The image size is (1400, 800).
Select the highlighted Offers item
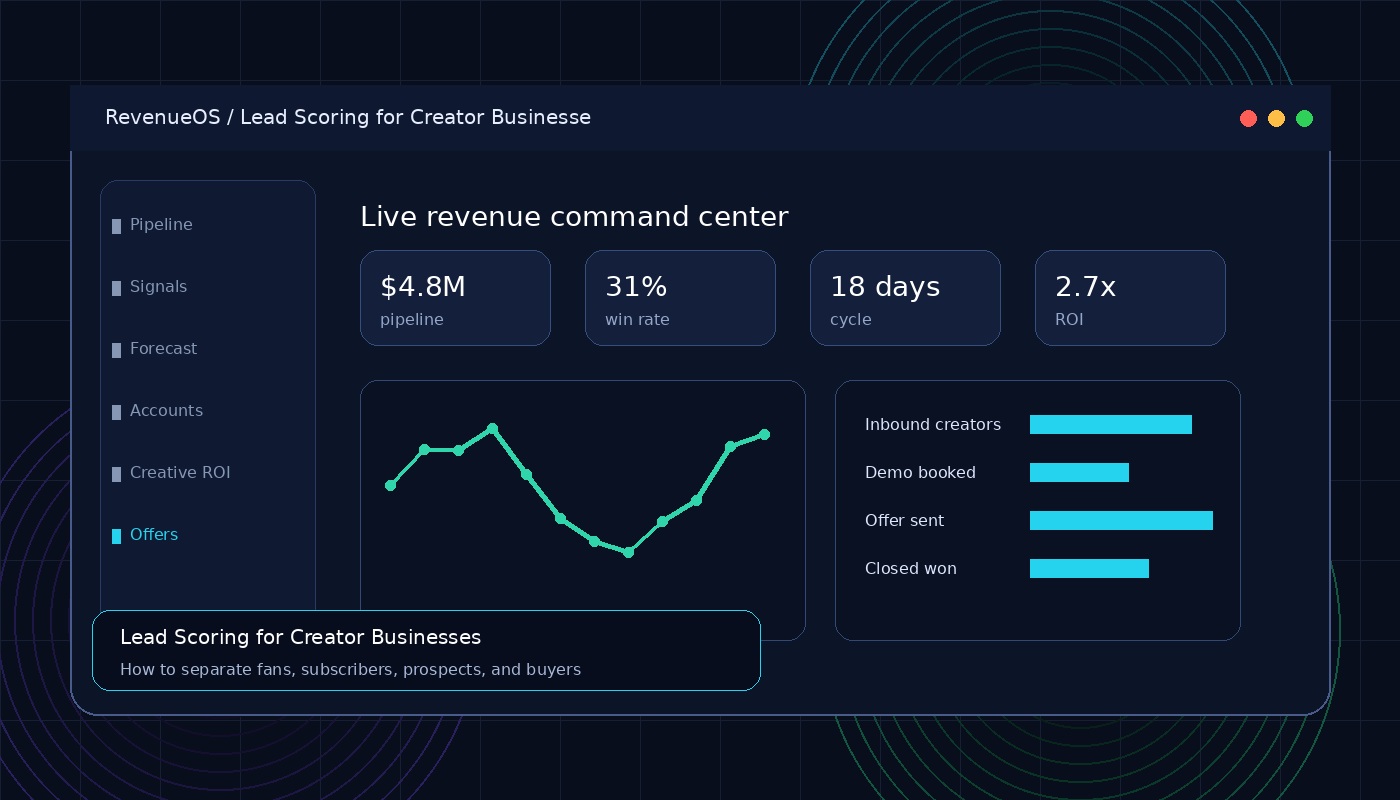tap(154, 535)
